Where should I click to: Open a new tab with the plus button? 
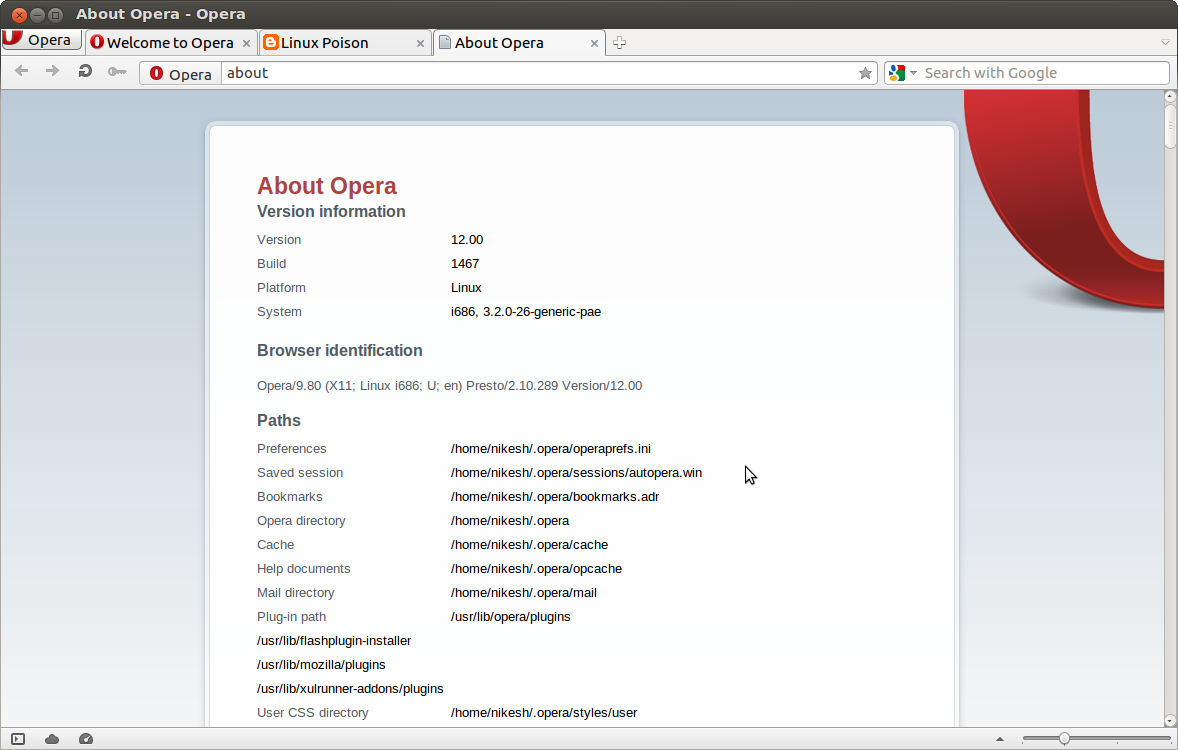619,42
